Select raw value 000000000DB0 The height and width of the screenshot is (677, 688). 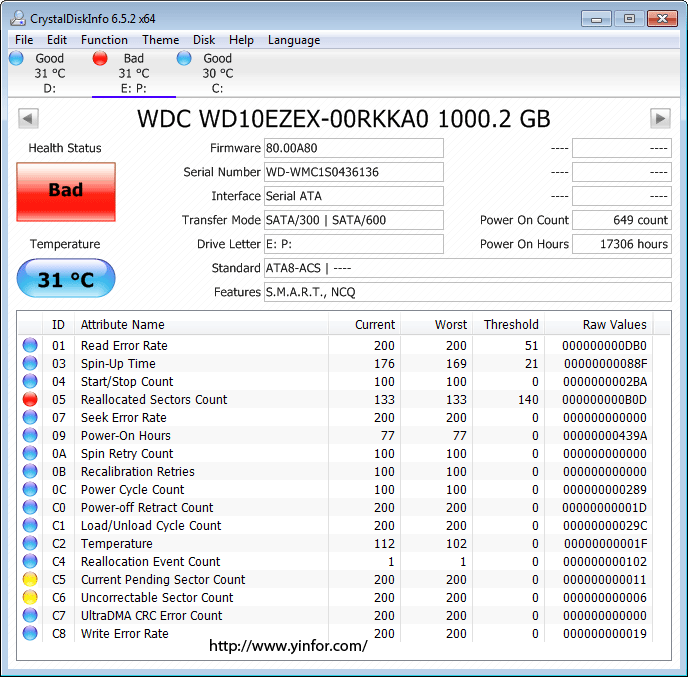coord(604,346)
